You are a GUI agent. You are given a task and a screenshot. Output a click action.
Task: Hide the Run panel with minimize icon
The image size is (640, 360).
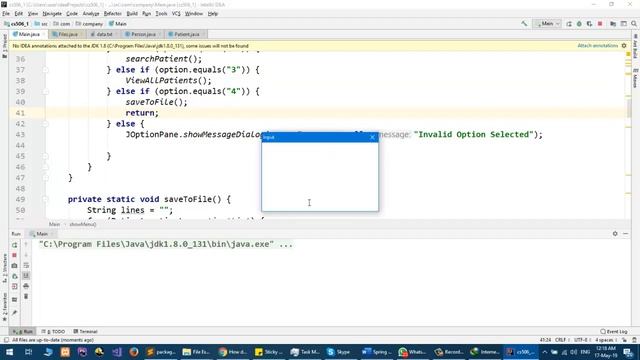coord(626,234)
